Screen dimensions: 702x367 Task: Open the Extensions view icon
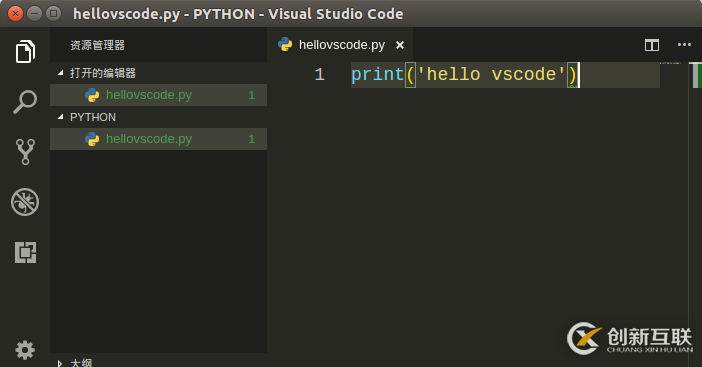coord(25,252)
